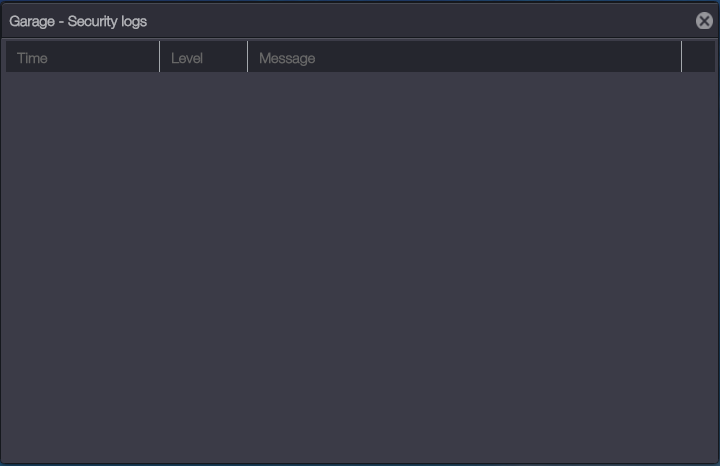This screenshot has width=720, height=466.
Task: Click the bottom-right corner of the logs list
Action: coord(708,454)
